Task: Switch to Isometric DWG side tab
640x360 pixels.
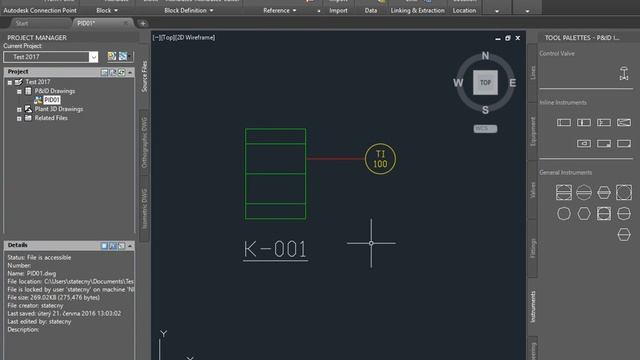Action: click(x=144, y=209)
